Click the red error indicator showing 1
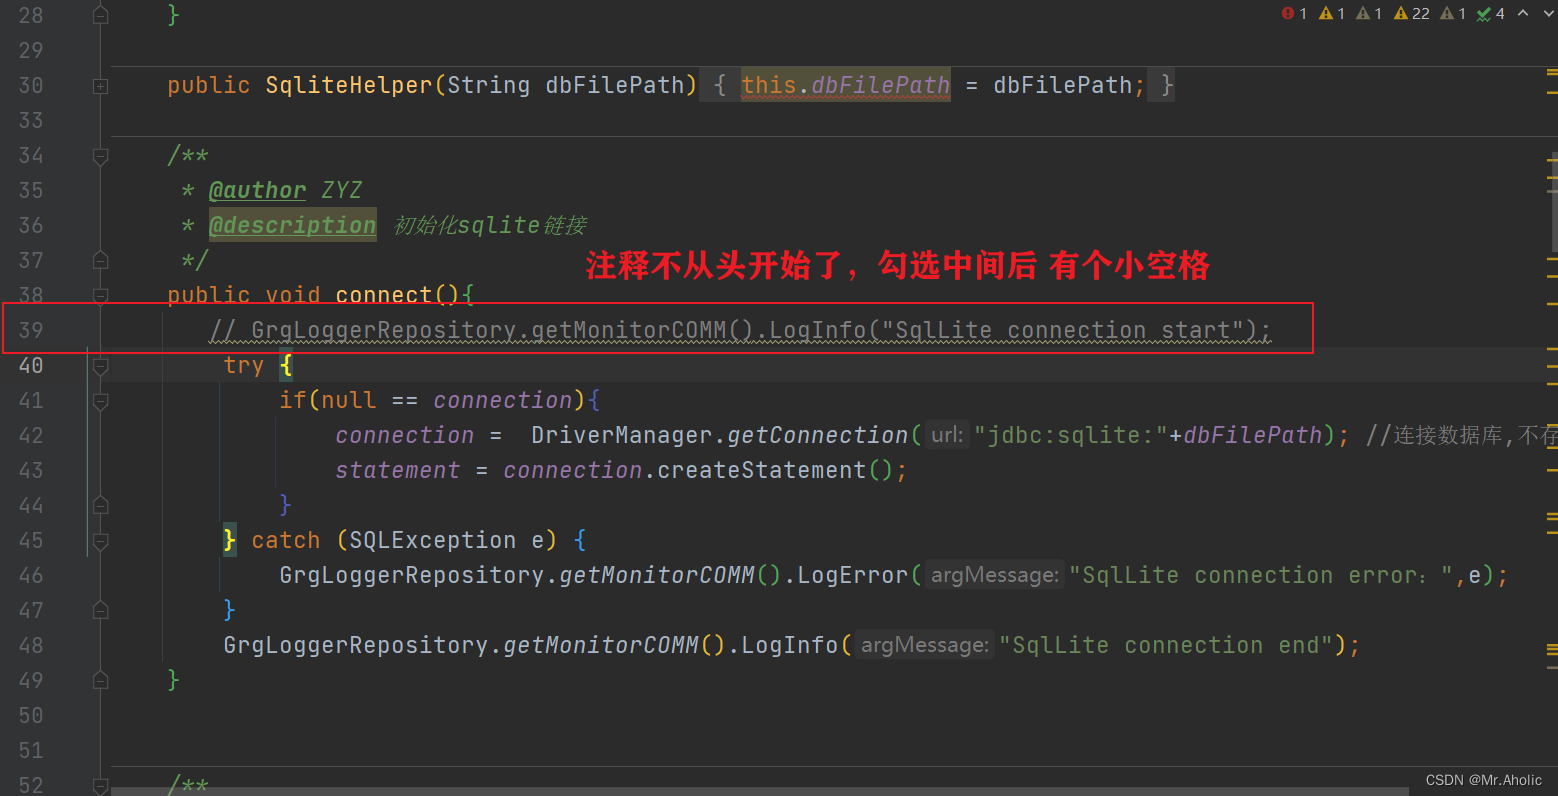Screen dimensions: 1558x796 (x=1294, y=13)
